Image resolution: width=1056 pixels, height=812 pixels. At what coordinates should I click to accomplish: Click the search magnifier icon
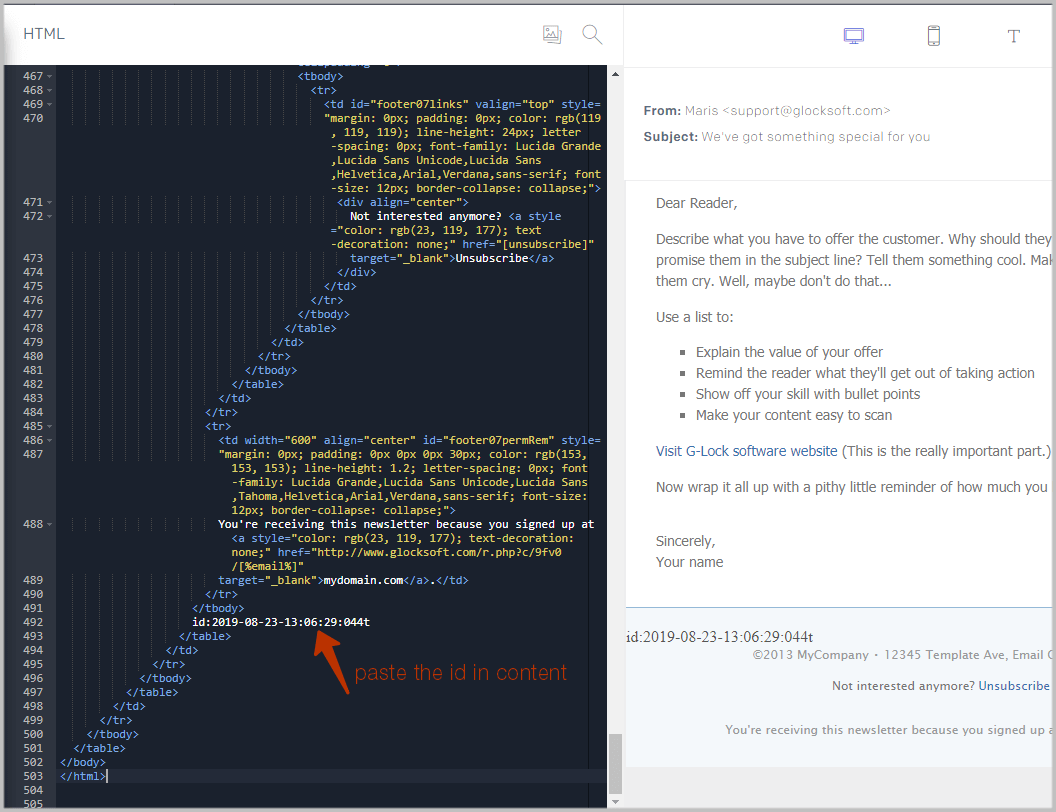pos(591,34)
